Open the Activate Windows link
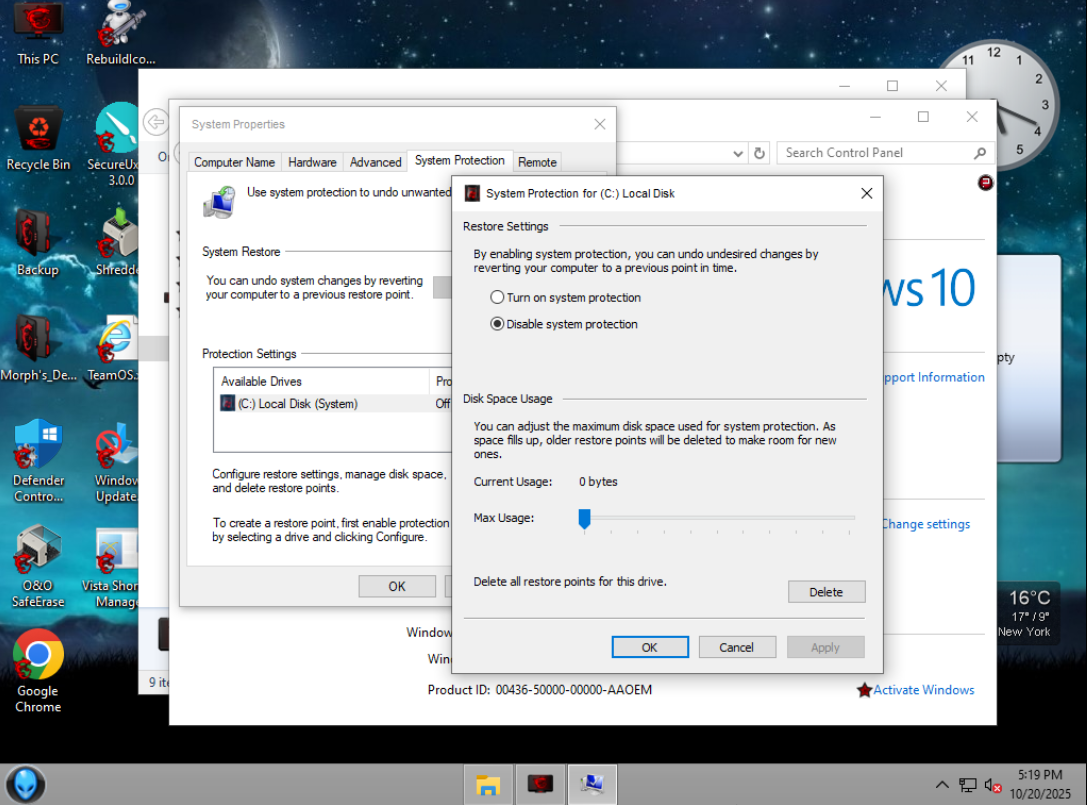The image size is (1087, 805). [923, 690]
